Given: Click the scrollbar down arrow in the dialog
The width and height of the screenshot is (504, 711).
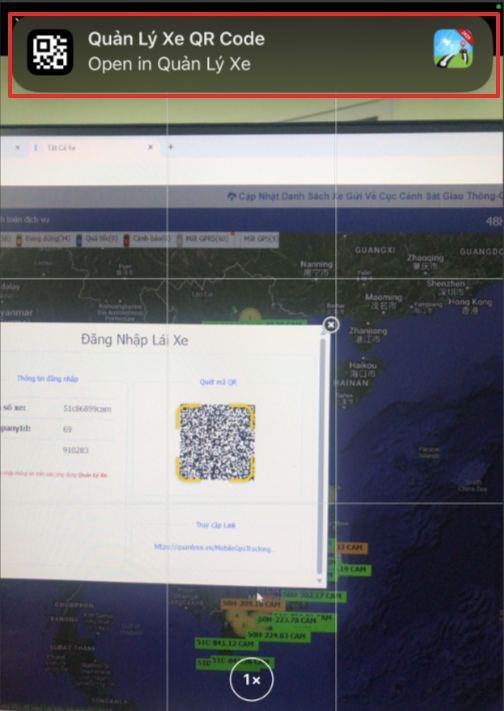Looking at the screenshot, I should 319,581.
